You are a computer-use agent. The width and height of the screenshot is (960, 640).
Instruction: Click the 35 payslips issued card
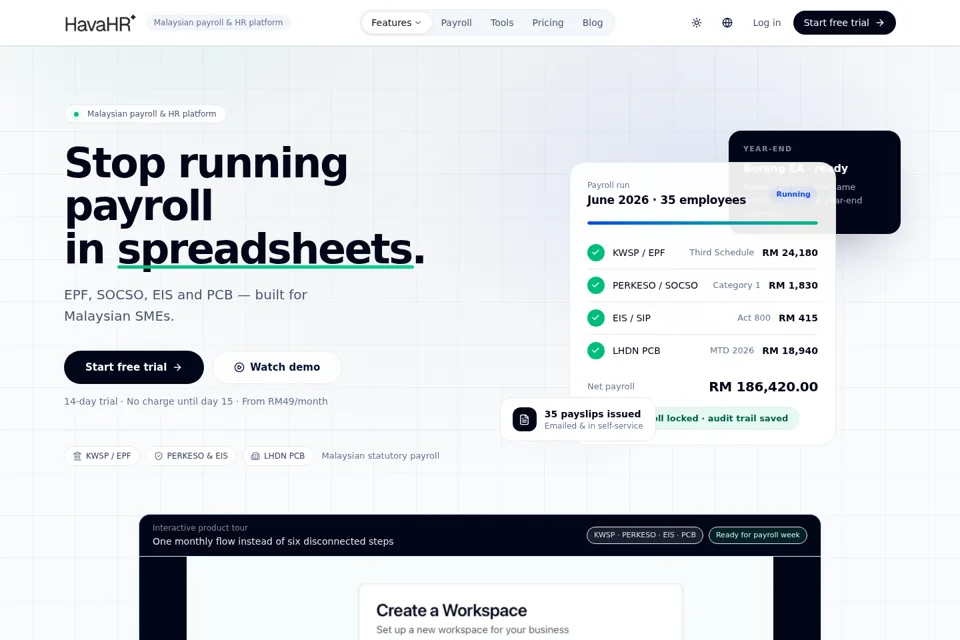click(578, 420)
